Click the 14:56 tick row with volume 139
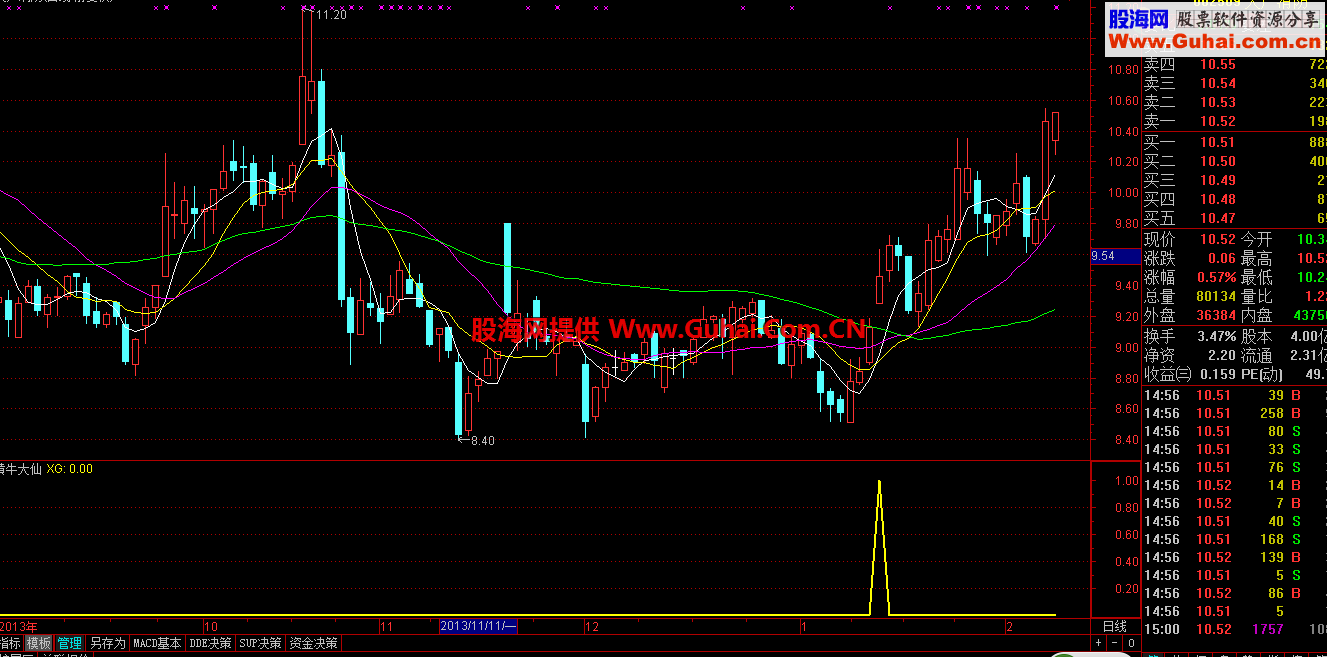1327x657 pixels. click(1235, 557)
